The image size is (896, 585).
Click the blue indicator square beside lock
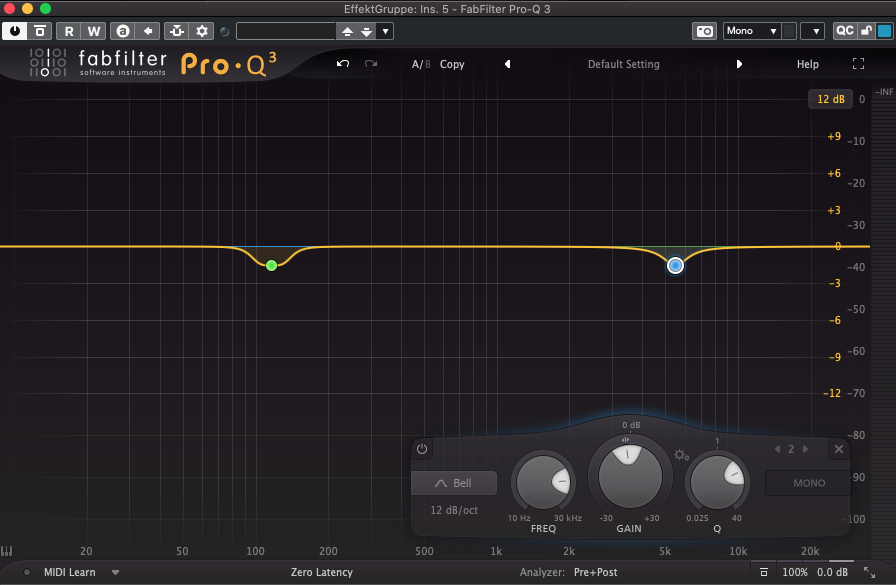(x=885, y=31)
